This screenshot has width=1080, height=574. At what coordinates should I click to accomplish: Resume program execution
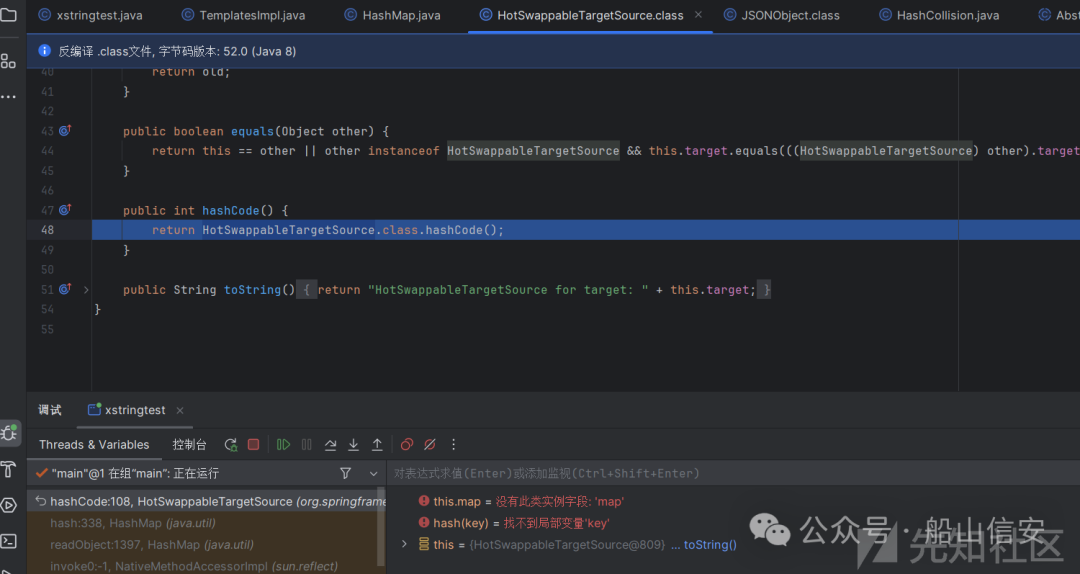click(x=283, y=444)
